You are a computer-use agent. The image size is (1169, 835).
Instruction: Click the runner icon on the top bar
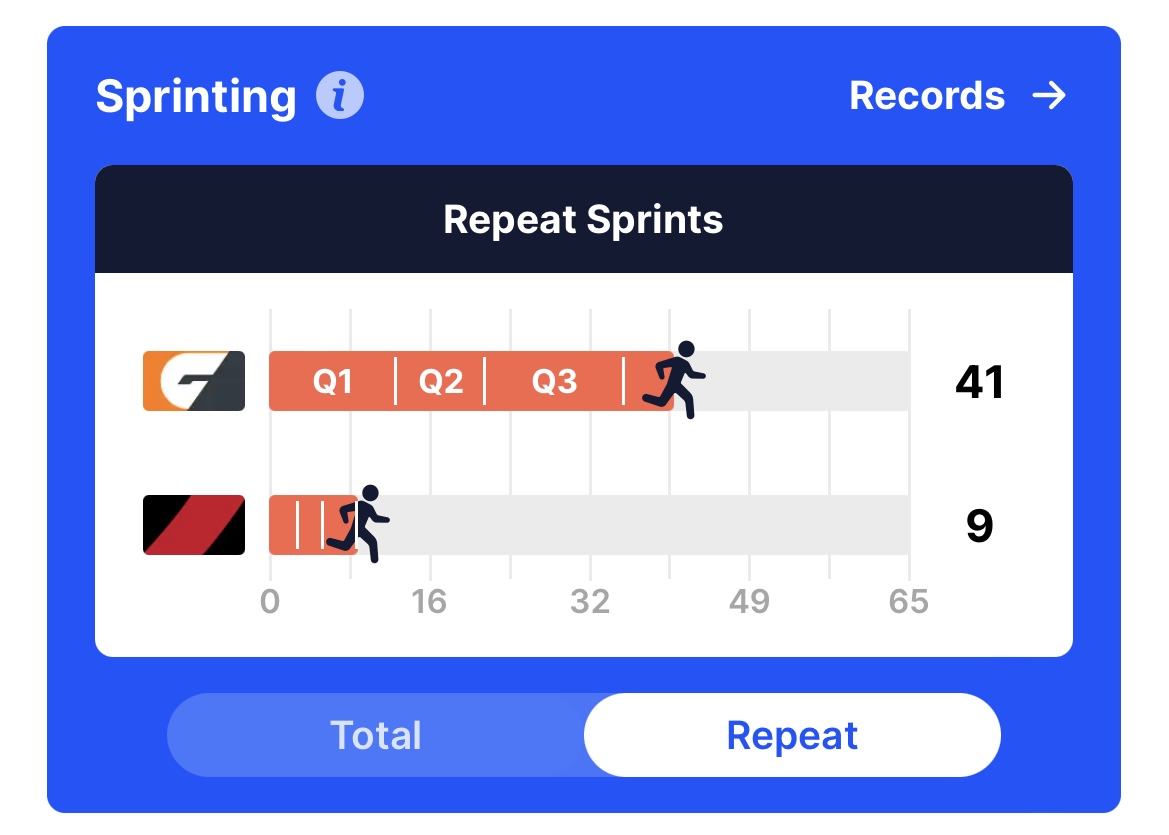(x=674, y=379)
